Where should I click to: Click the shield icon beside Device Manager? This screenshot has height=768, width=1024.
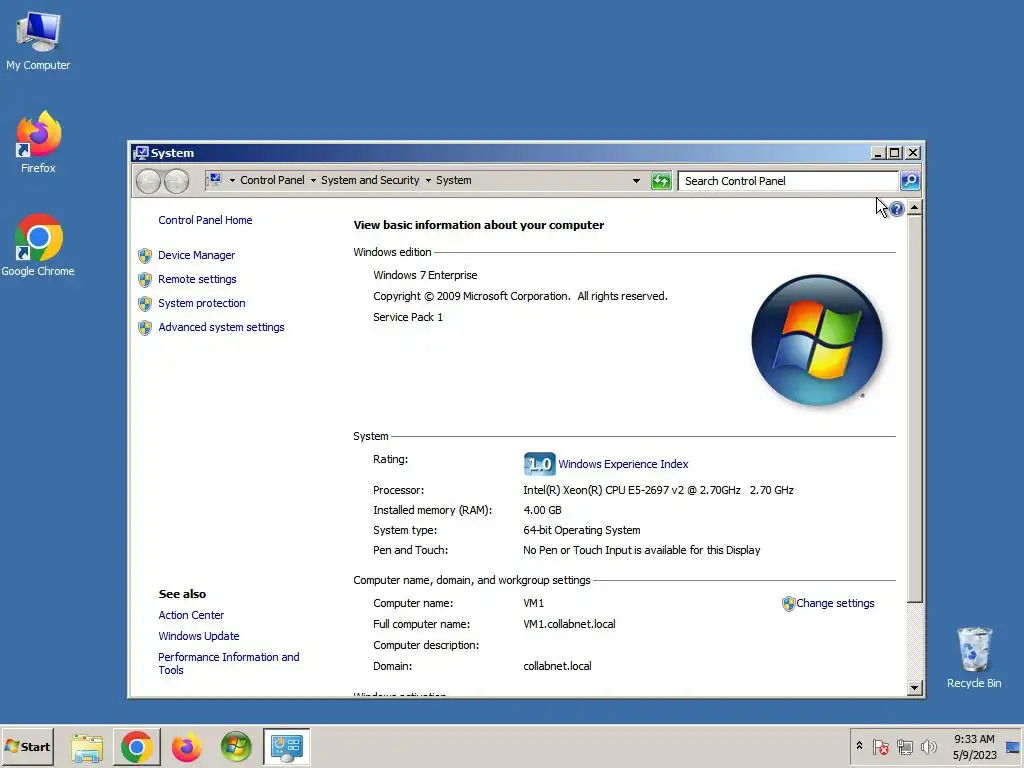coord(145,255)
